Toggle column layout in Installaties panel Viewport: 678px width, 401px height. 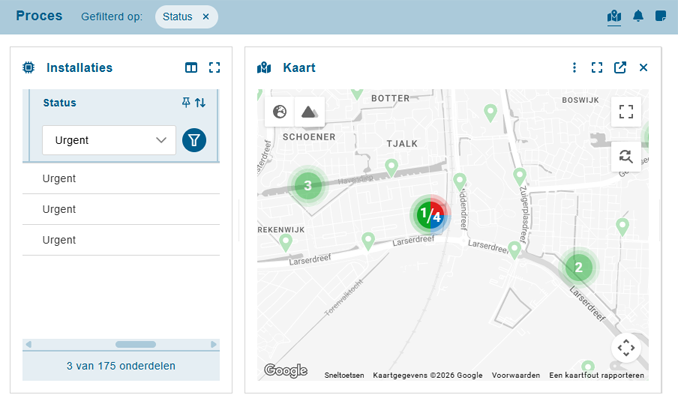point(191,68)
